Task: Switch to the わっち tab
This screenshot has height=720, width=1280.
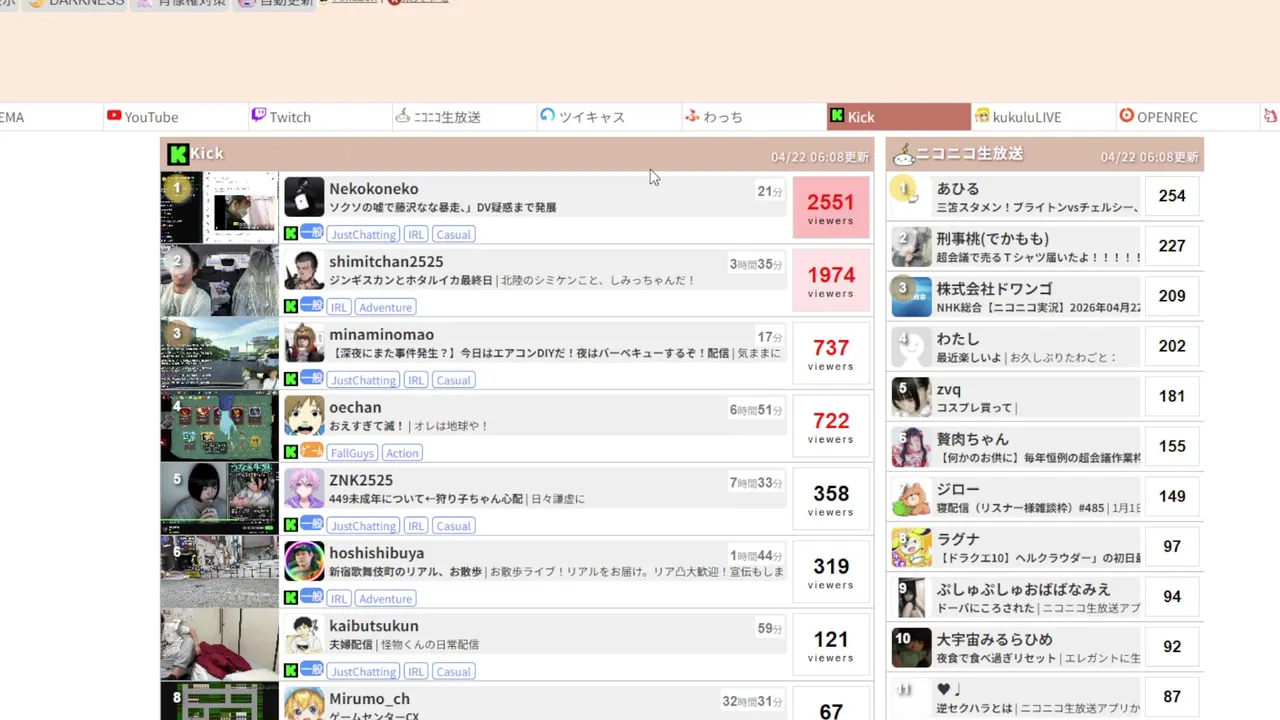Action: [x=753, y=117]
